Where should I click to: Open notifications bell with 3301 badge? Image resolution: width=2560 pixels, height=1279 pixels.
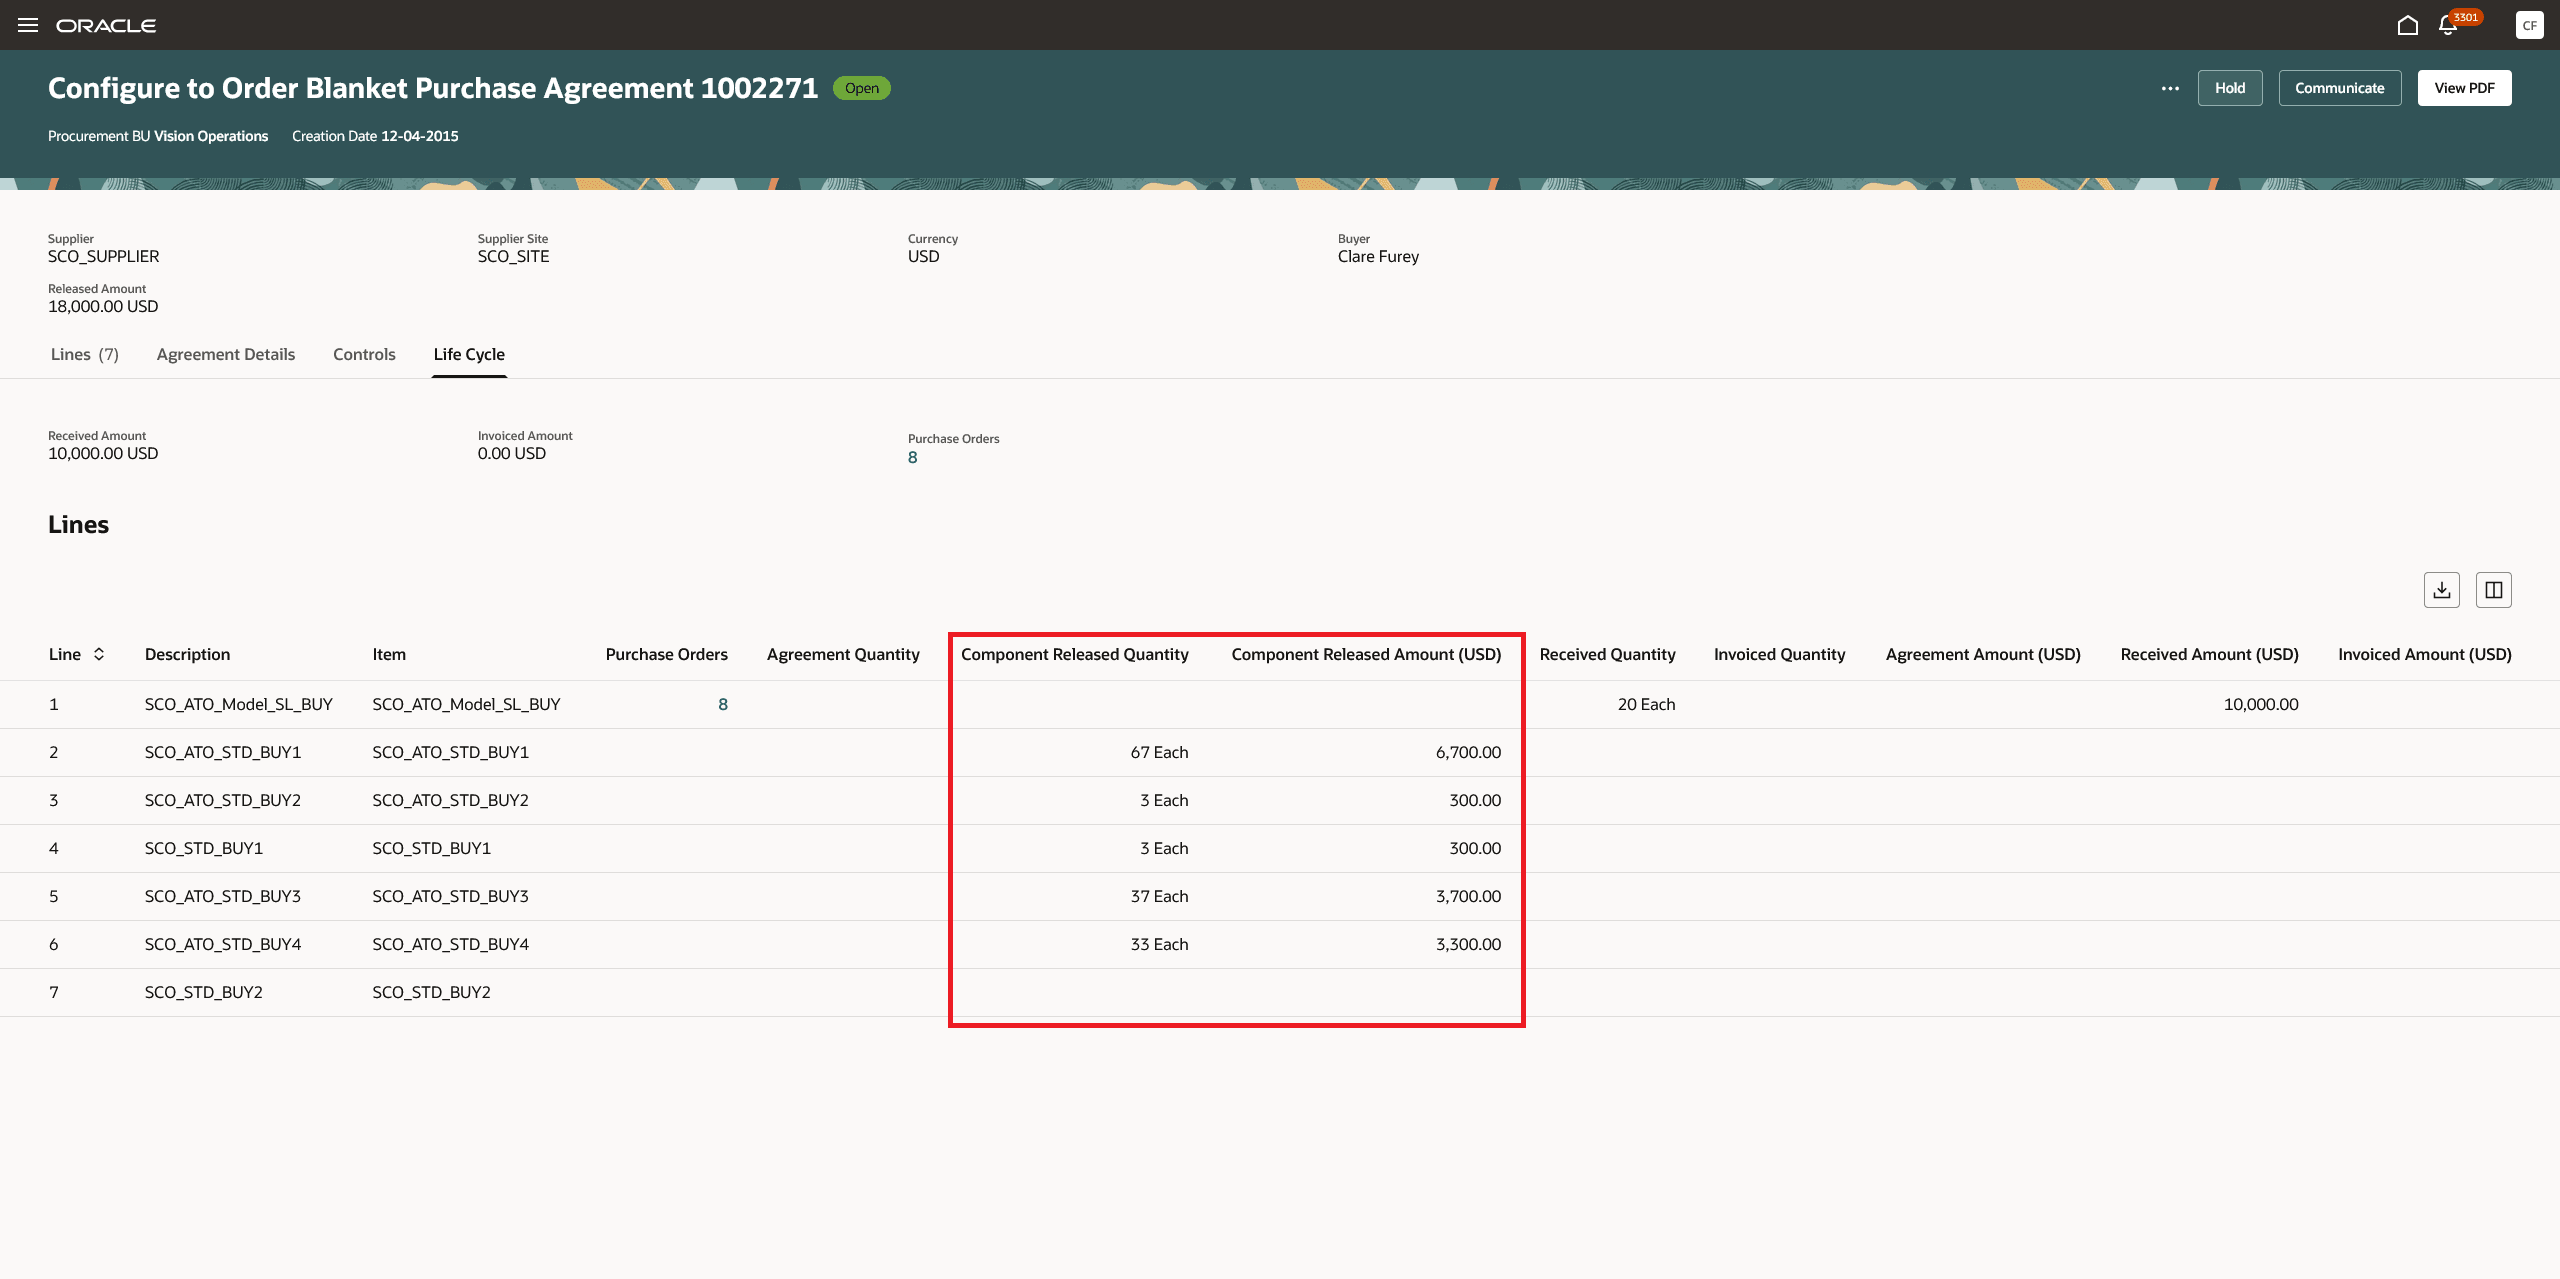coord(2448,26)
